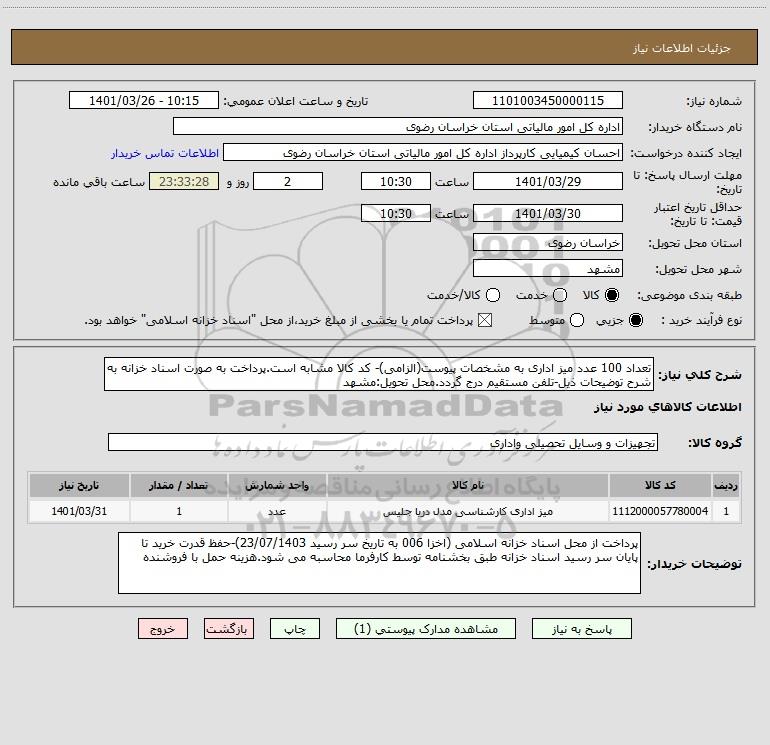Choose the متوسط purchase process option
770x745 pixels.
(x=577, y=320)
